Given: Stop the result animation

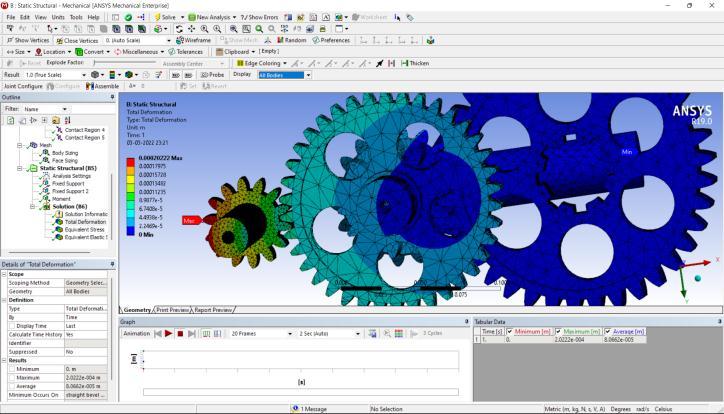Looking at the screenshot, I should pos(181,333).
